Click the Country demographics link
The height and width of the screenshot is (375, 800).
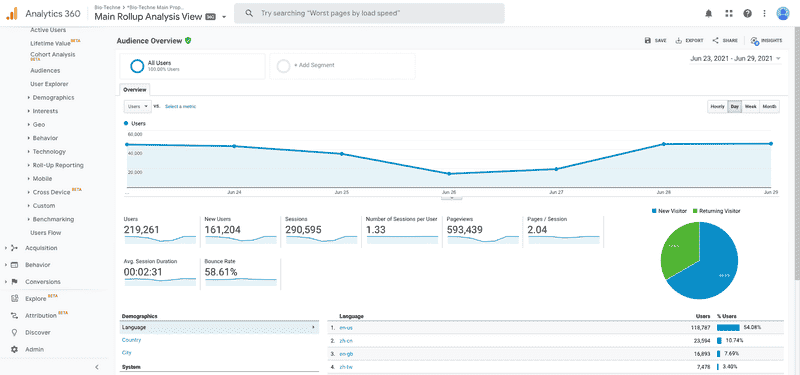131,340
